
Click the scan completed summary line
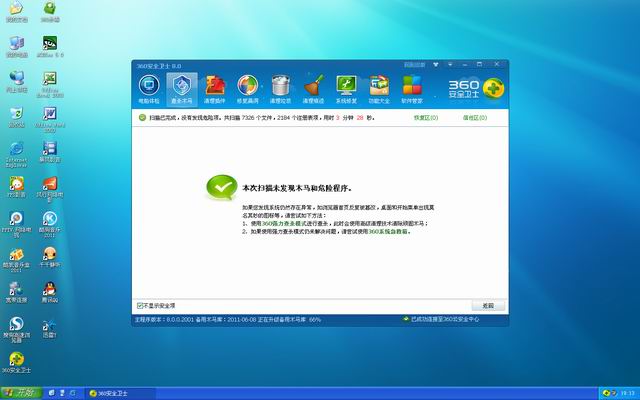(261, 118)
